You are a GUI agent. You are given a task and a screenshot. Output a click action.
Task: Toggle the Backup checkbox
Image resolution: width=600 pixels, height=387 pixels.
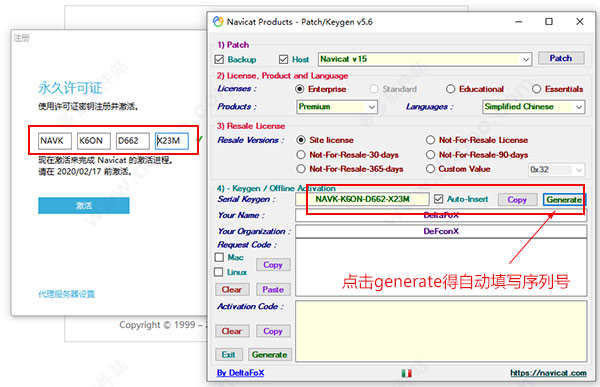pos(219,59)
